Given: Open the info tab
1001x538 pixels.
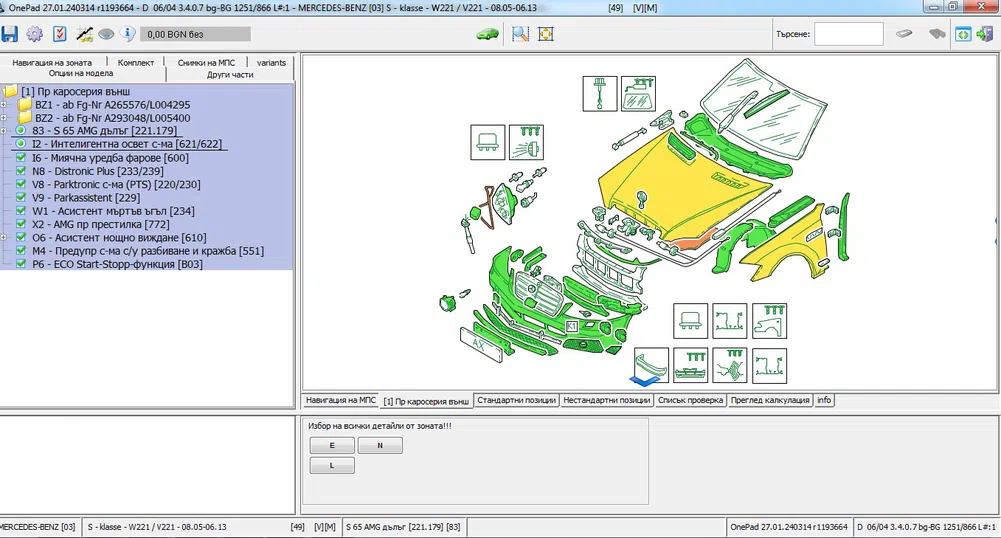Looking at the screenshot, I should pos(824,400).
